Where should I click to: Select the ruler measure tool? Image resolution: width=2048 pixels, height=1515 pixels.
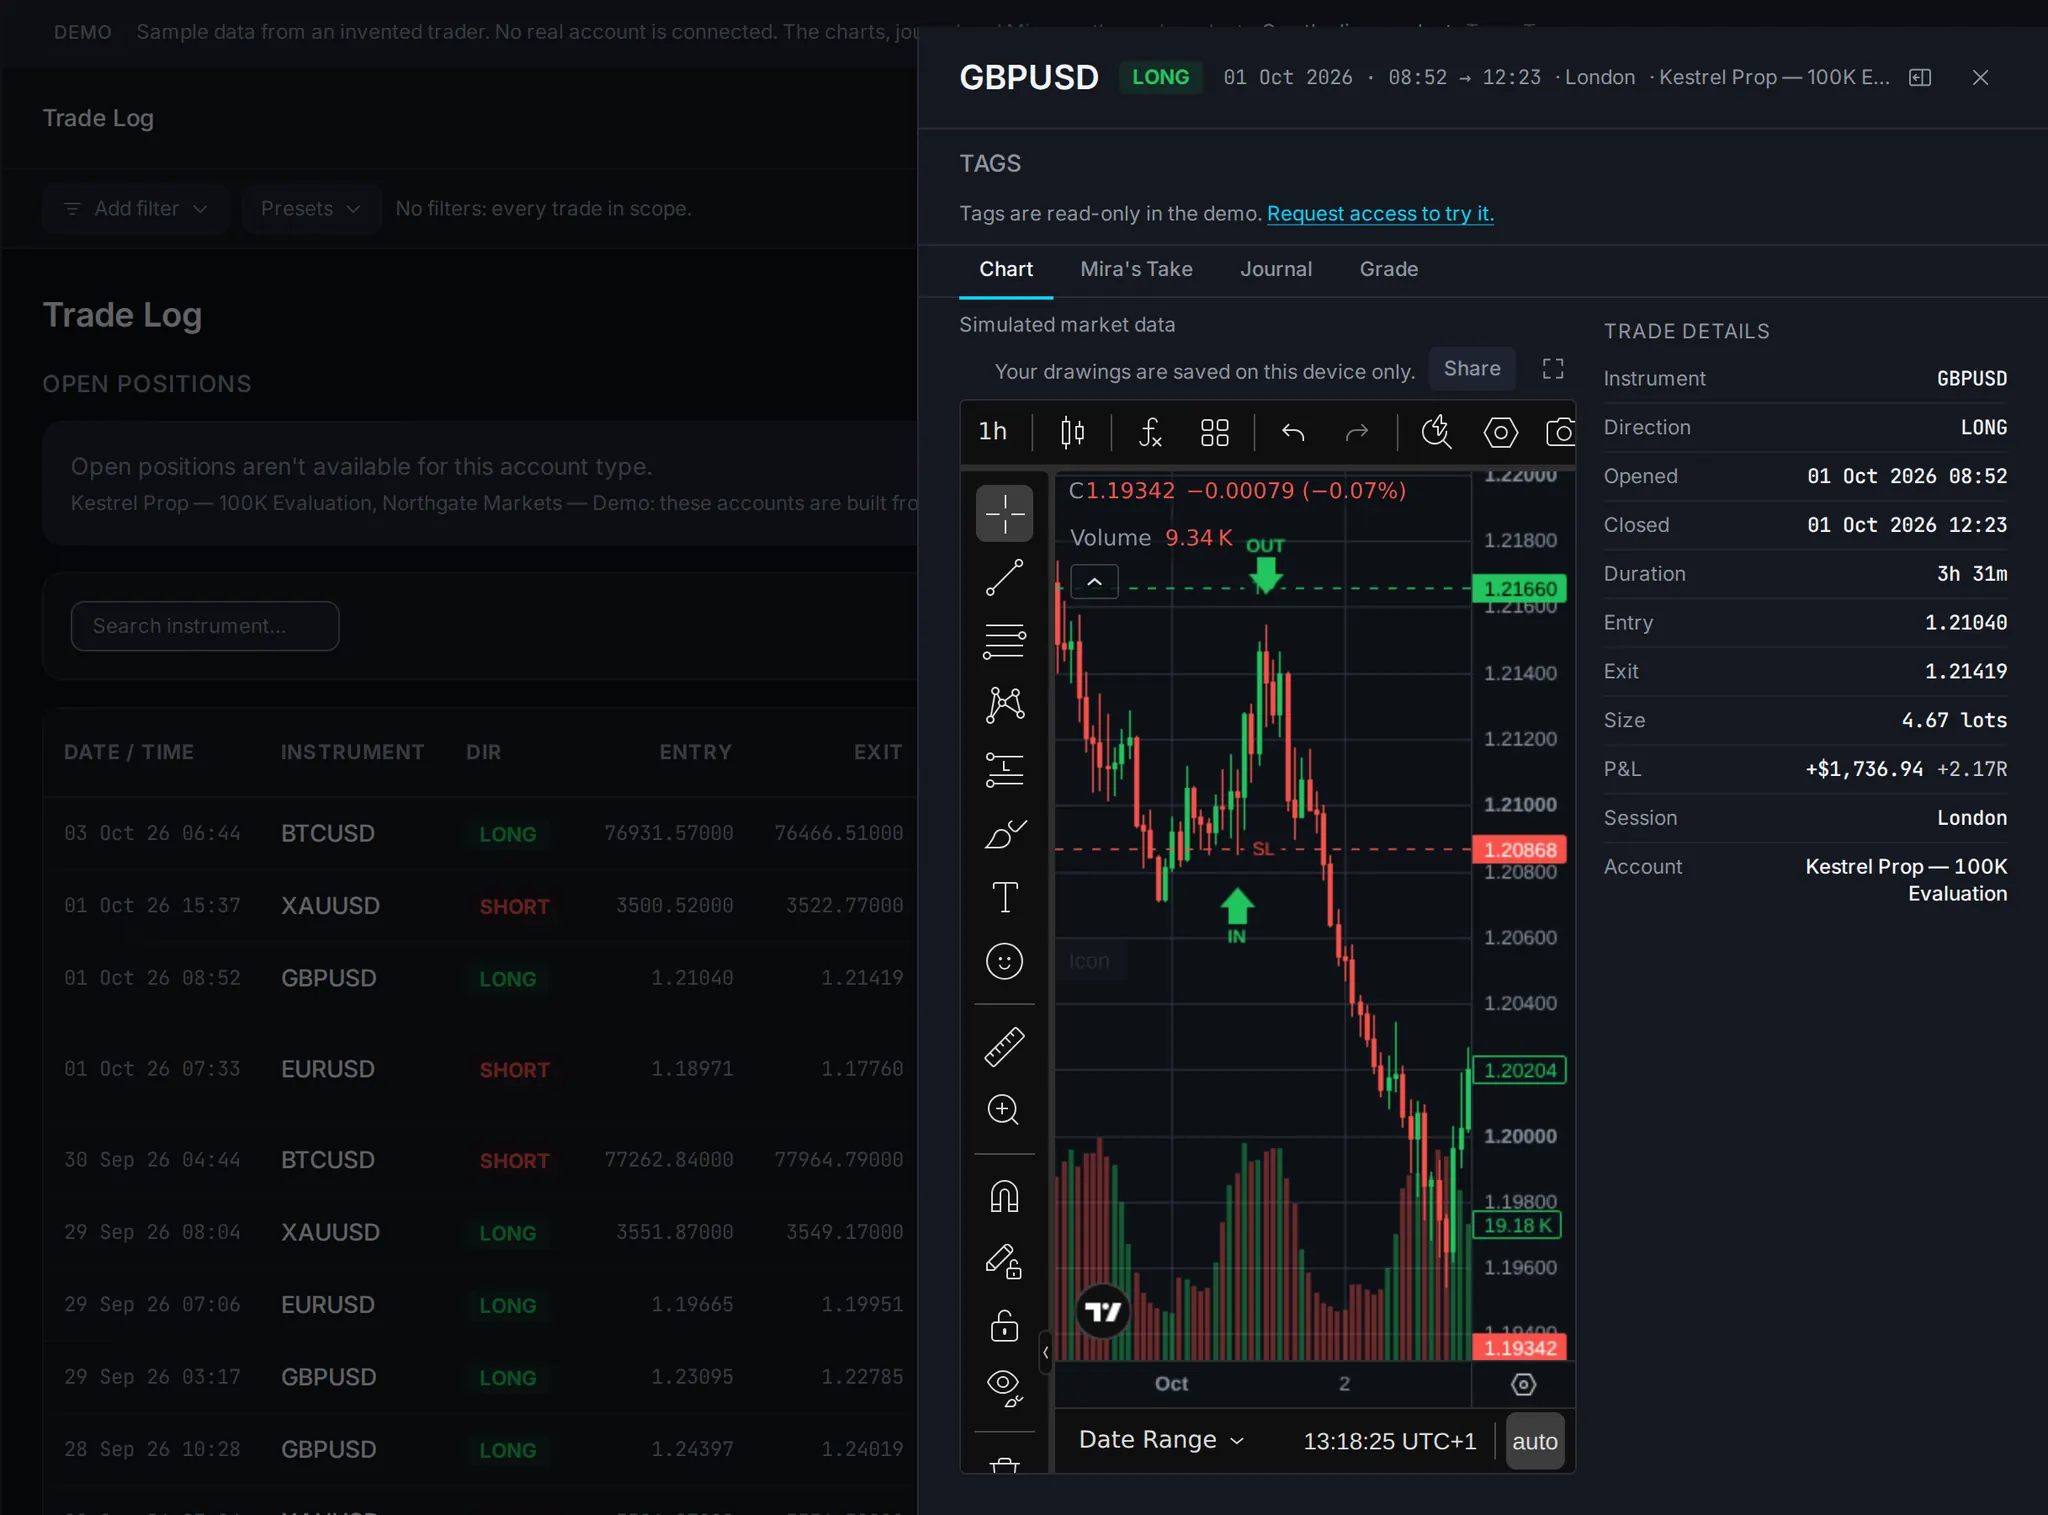point(1004,1046)
